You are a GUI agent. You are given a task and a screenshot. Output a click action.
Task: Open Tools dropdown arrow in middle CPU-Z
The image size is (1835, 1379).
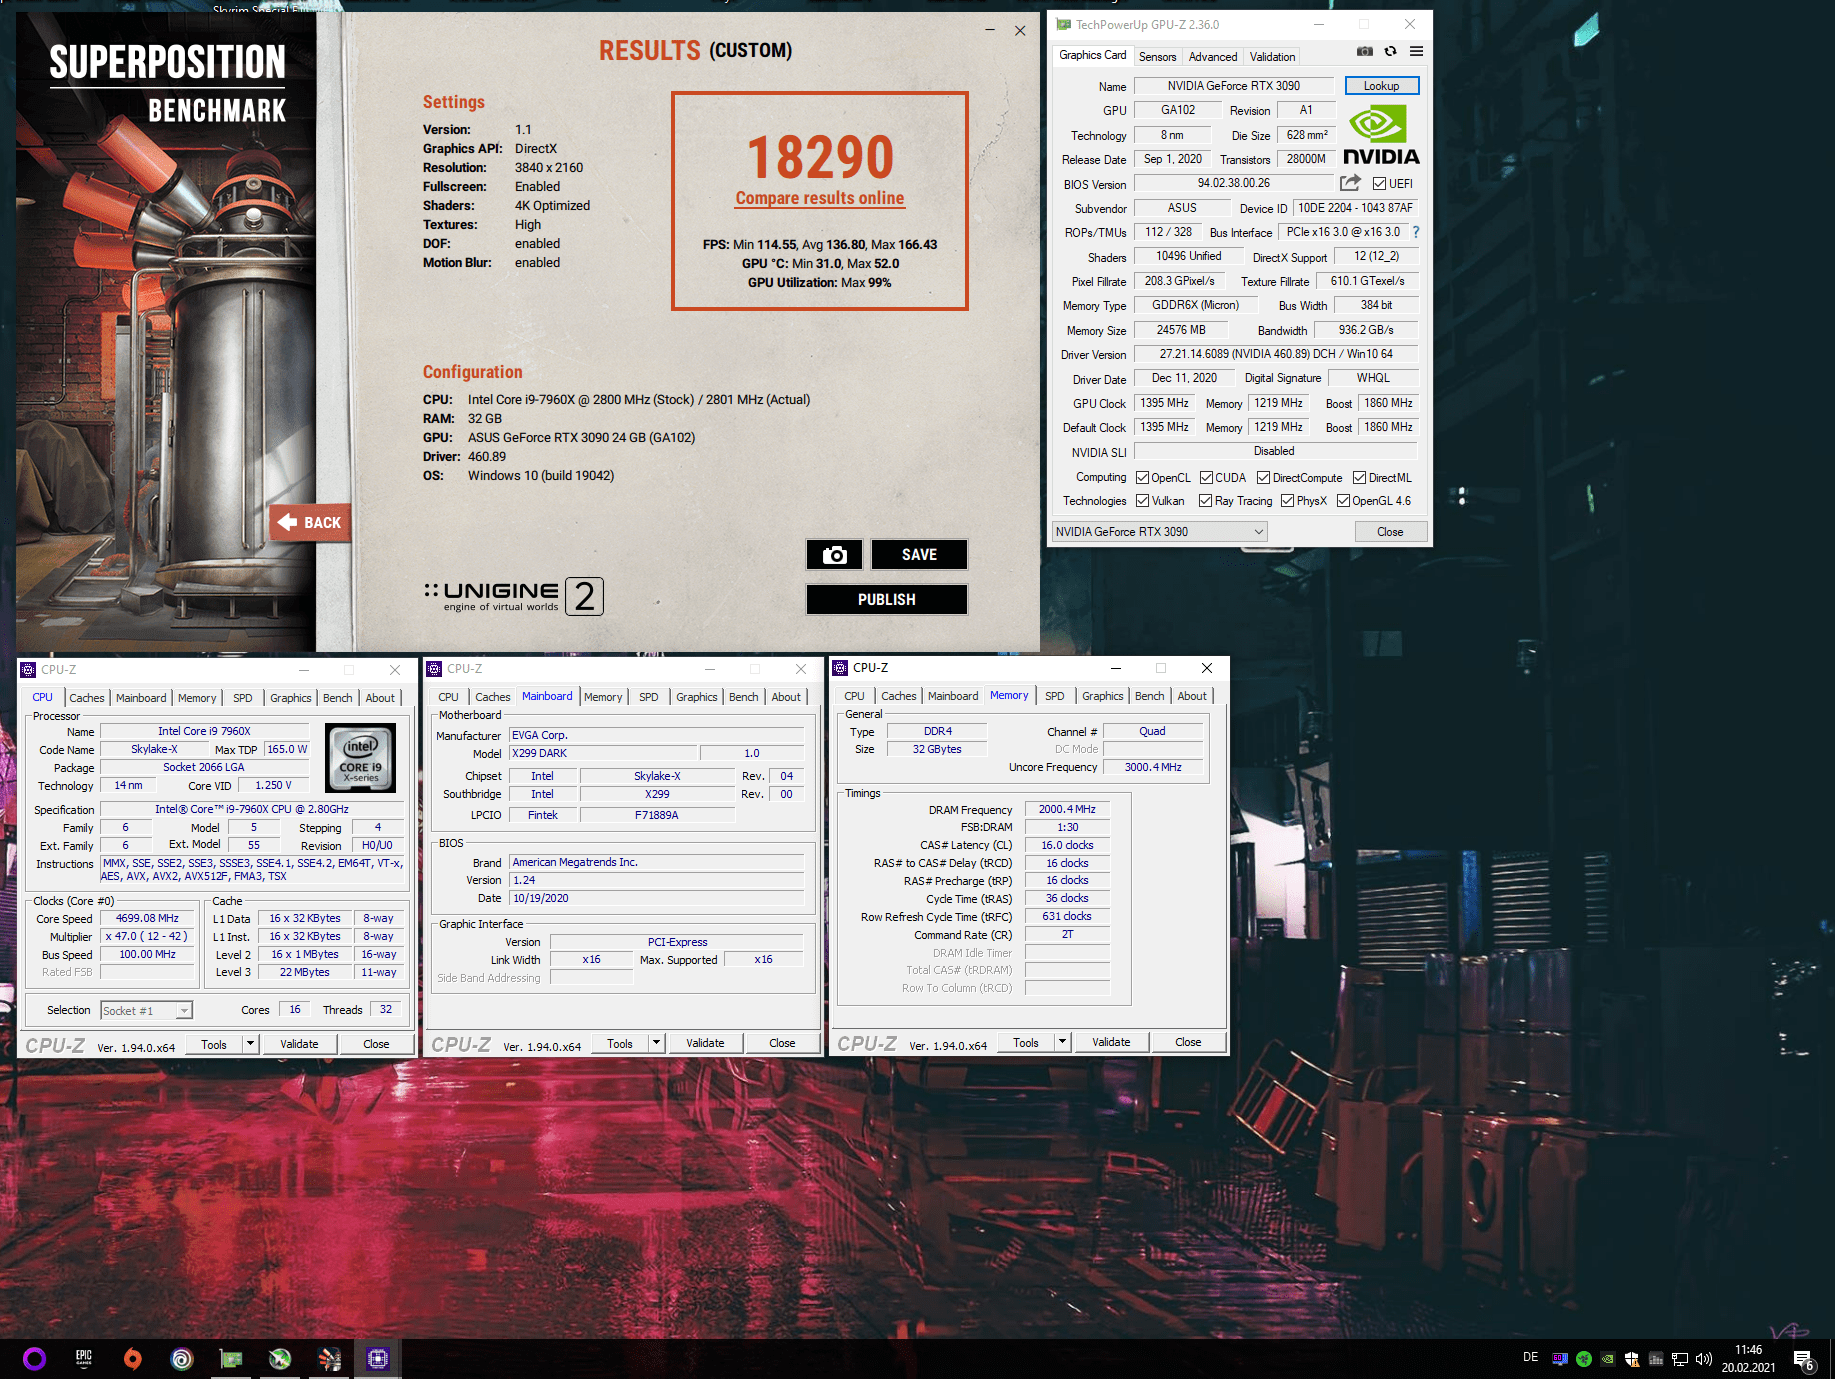click(656, 1043)
